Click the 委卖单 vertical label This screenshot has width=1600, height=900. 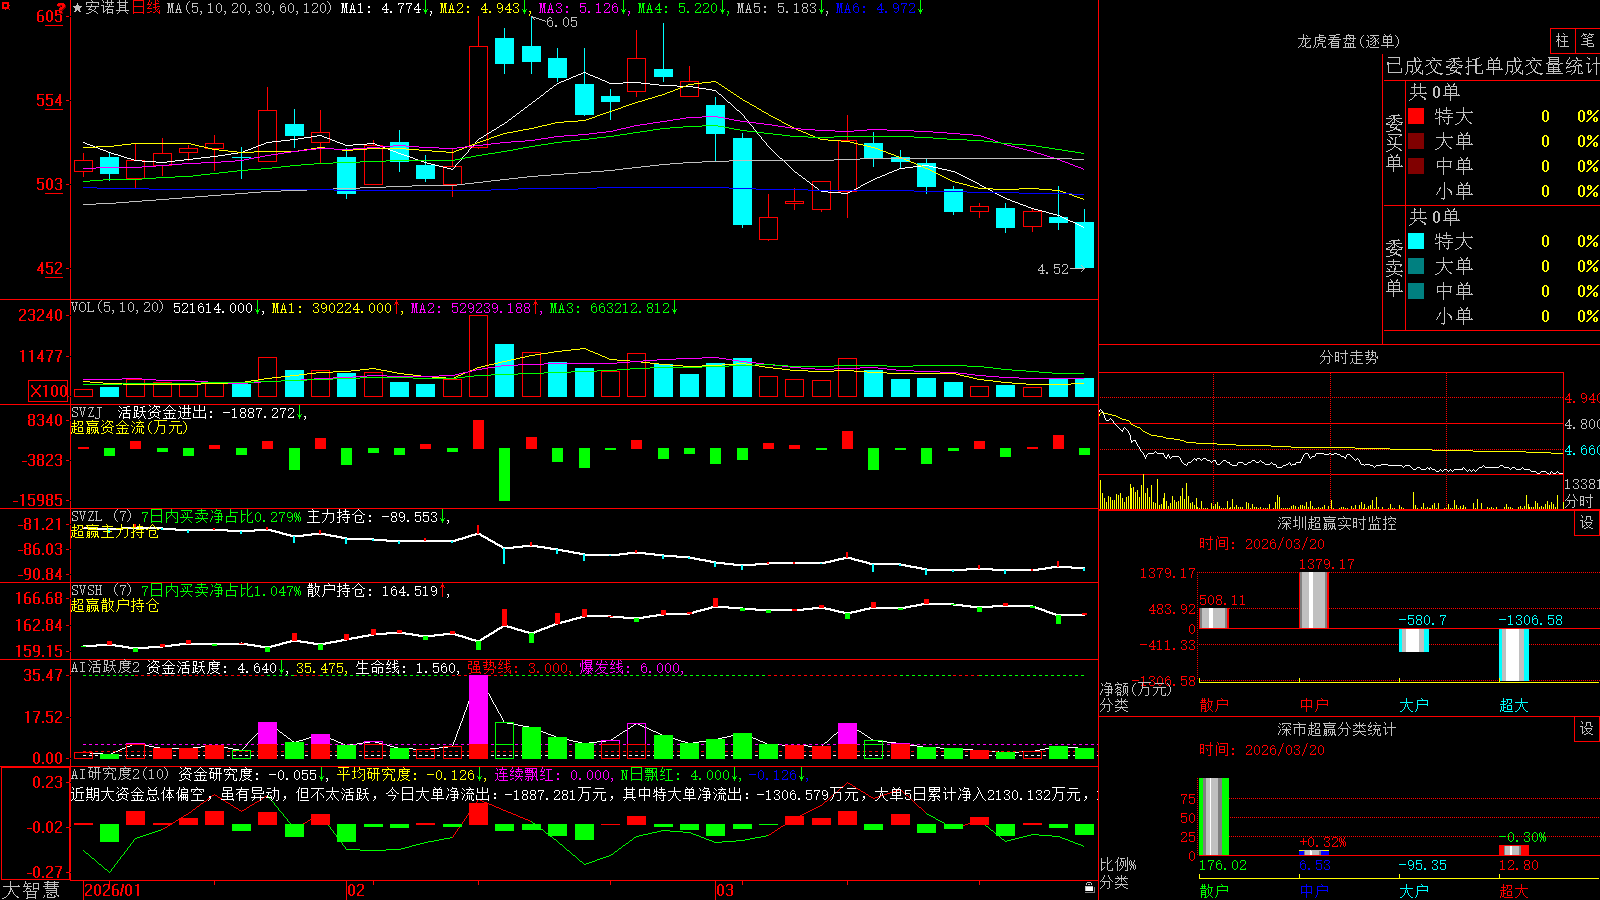(x=1394, y=267)
